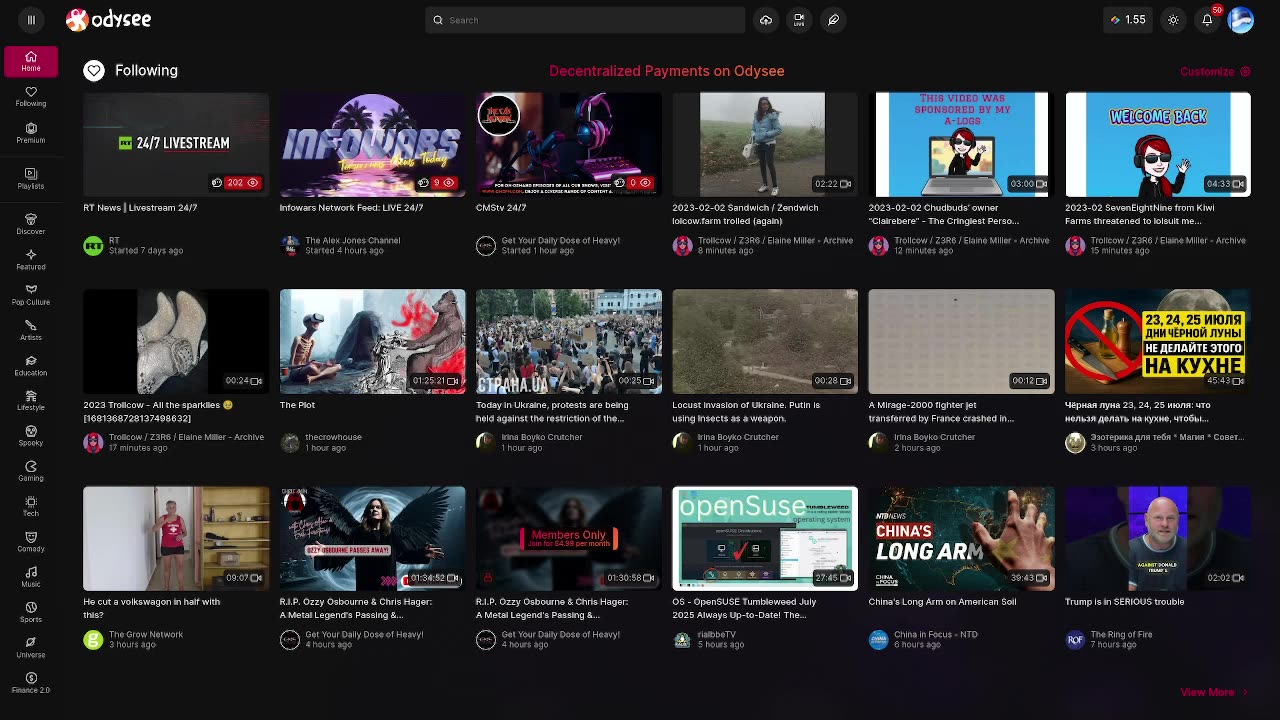Click the Go Live camera icon
Viewport: 1280px width, 720px height.
(x=799, y=20)
